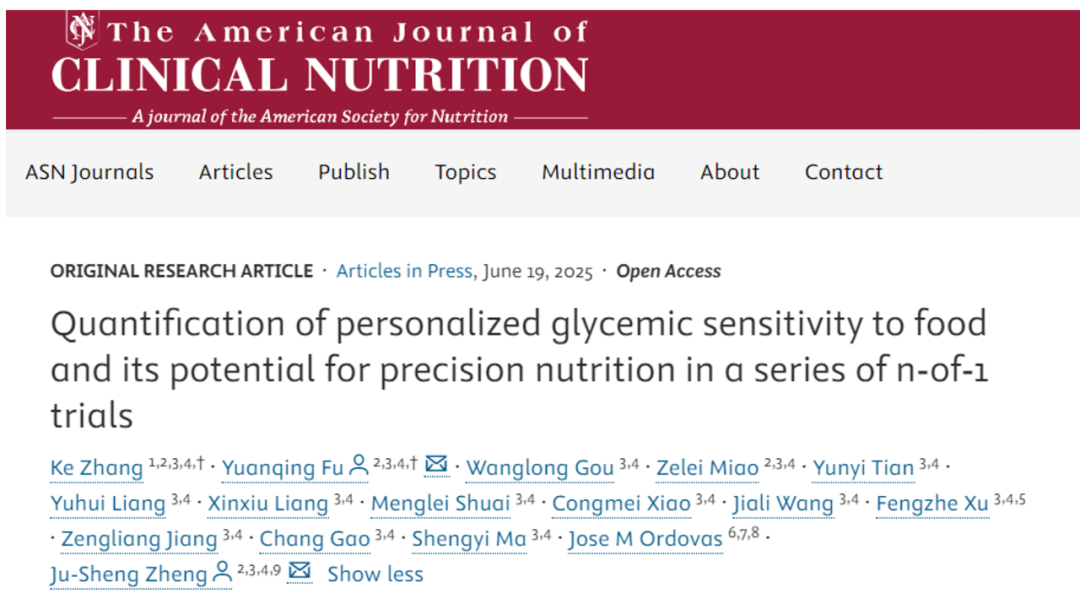Screen dimensions: 1080x609
Task: Open the ASN Journals menu
Action: 90,172
